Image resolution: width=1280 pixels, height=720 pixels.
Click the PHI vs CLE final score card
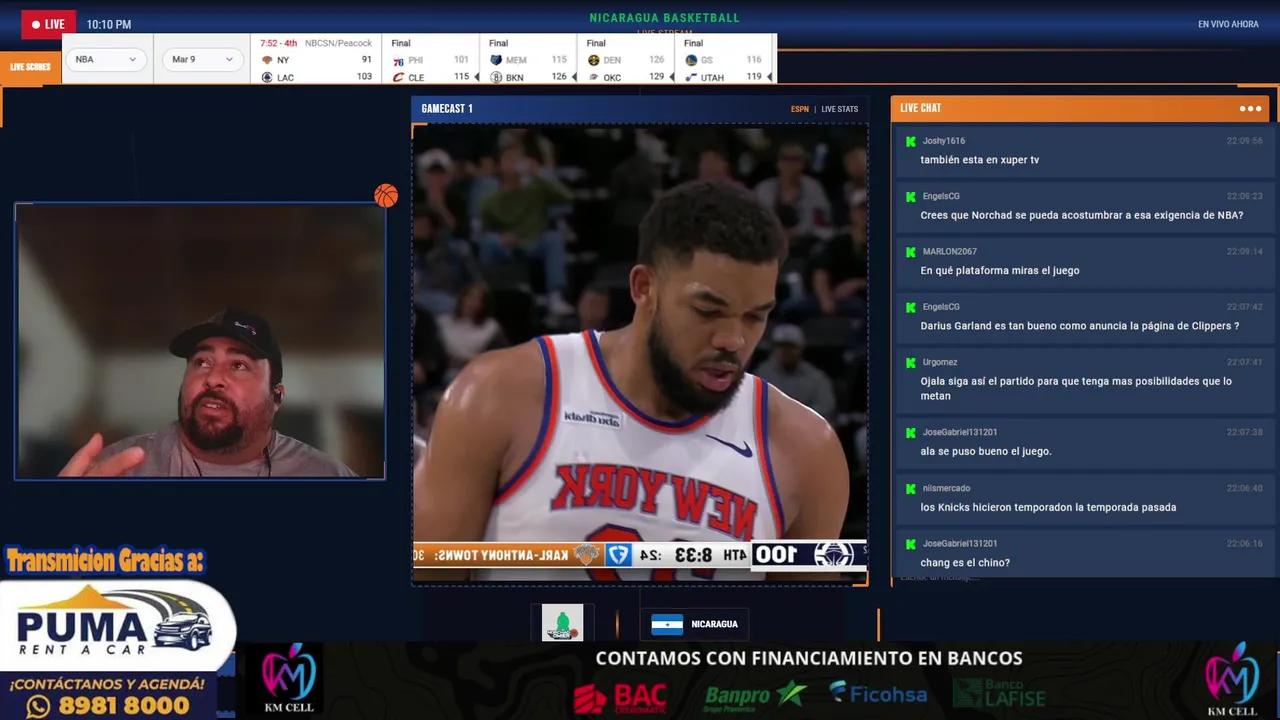tap(429, 60)
